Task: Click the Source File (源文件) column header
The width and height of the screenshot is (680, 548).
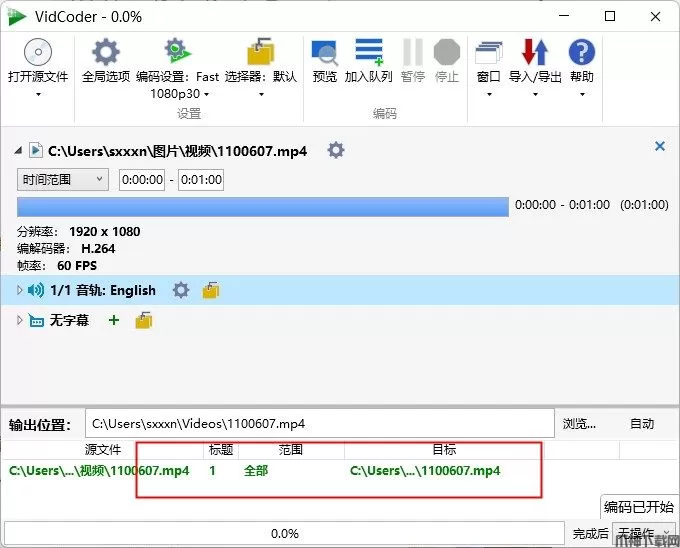Action: [x=102, y=450]
